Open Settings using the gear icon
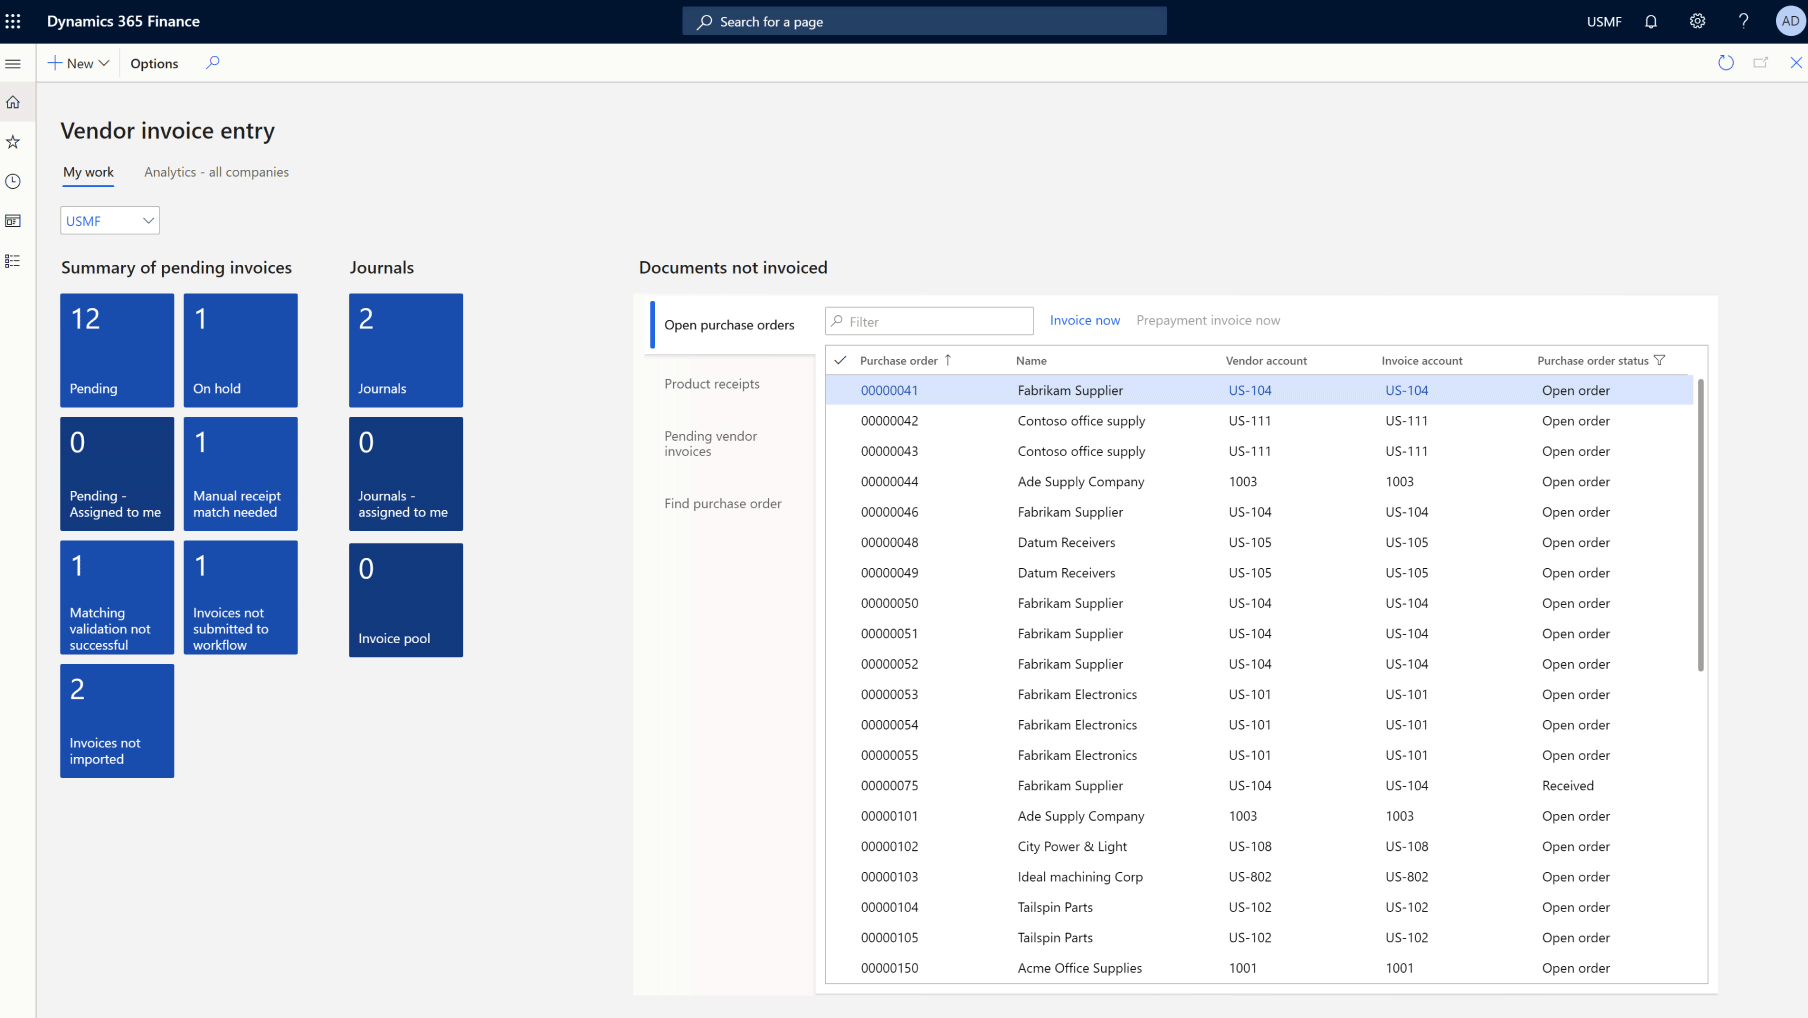The image size is (1808, 1018). tap(1697, 20)
